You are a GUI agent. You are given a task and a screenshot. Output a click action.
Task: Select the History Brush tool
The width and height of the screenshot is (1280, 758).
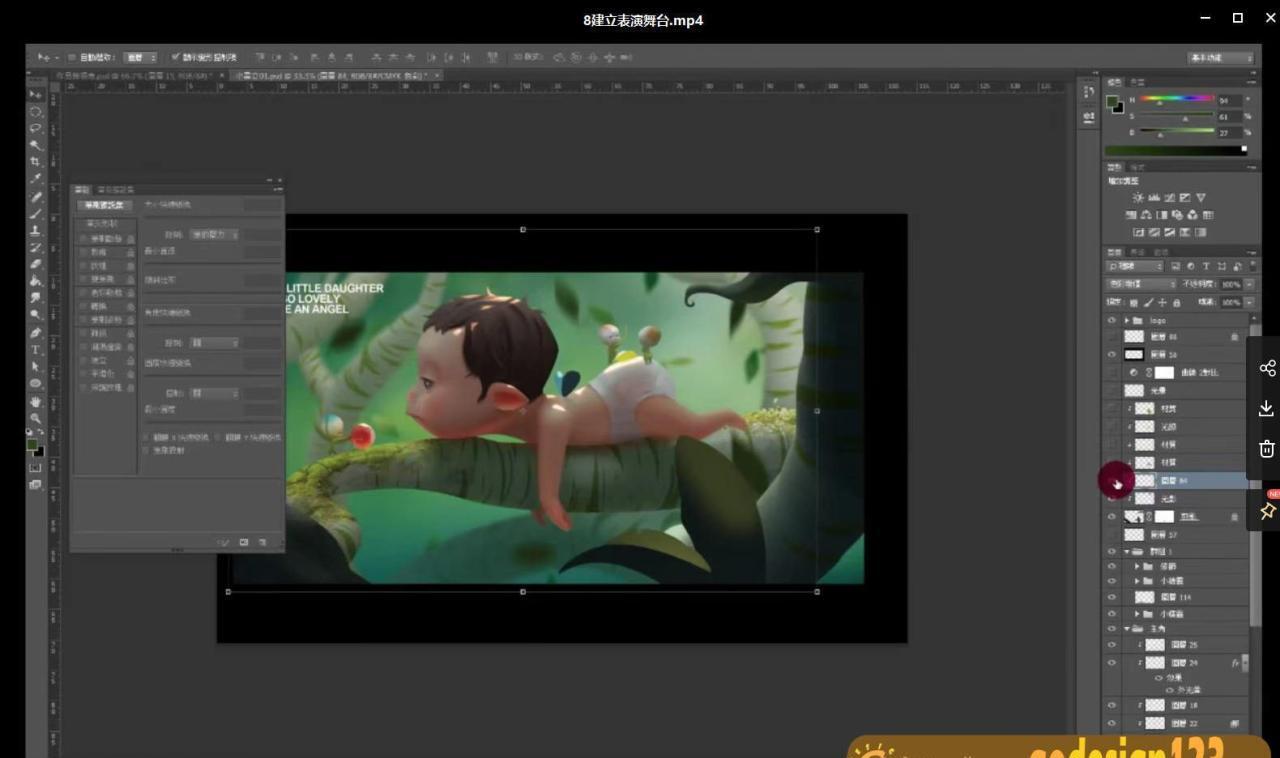(x=35, y=247)
